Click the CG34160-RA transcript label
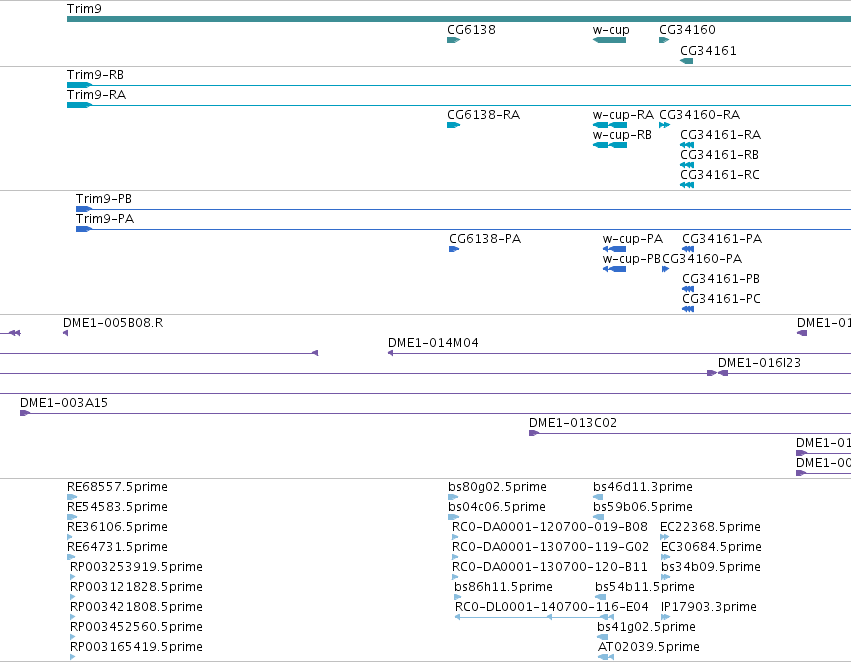Image resolution: width=851 pixels, height=662 pixels. (x=700, y=115)
